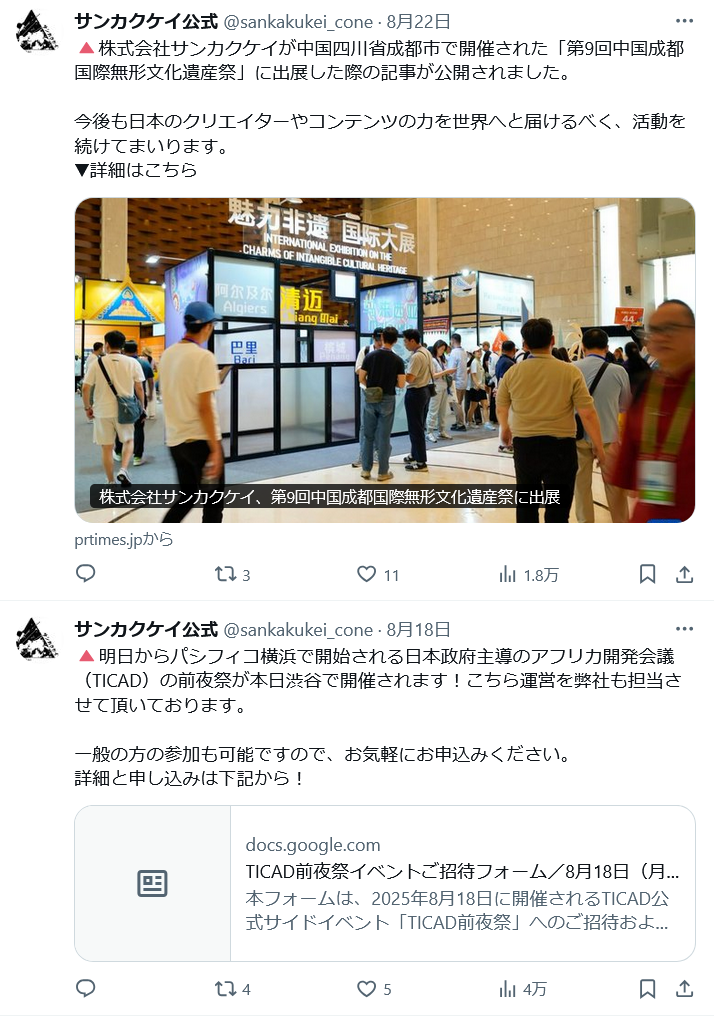Open more options on August 22 post

pos(684,21)
